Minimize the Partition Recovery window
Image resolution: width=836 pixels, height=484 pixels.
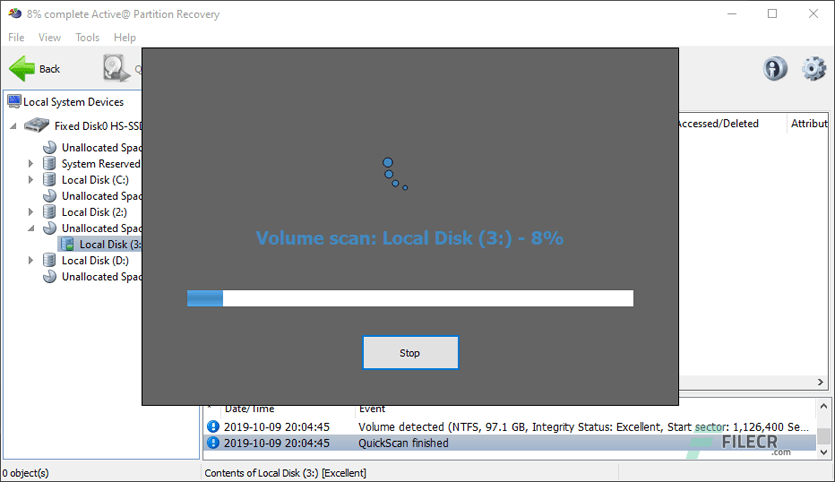[x=732, y=14]
